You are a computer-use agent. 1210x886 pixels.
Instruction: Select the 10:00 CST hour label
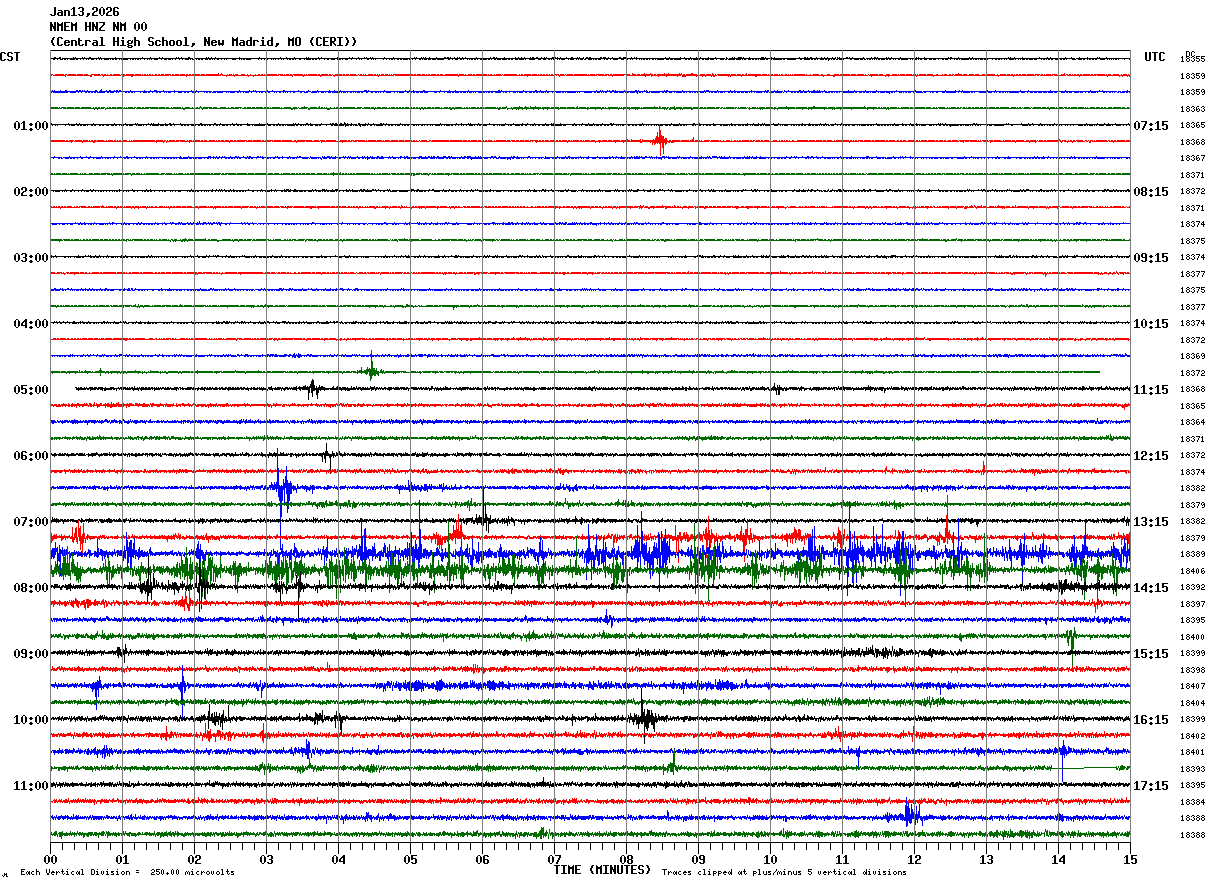pos(31,720)
